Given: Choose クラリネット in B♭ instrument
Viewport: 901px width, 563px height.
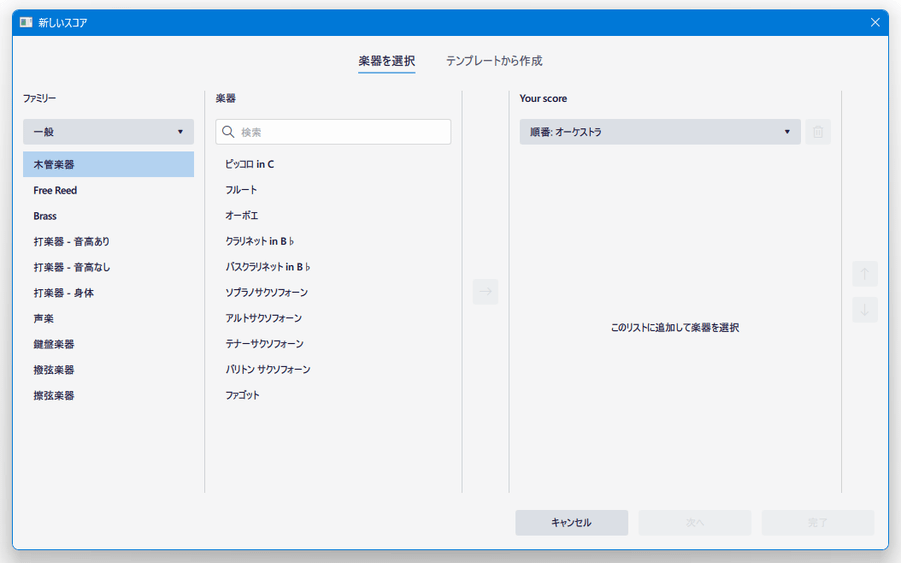Looking at the screenshot, I should click(x=333, y=241).
